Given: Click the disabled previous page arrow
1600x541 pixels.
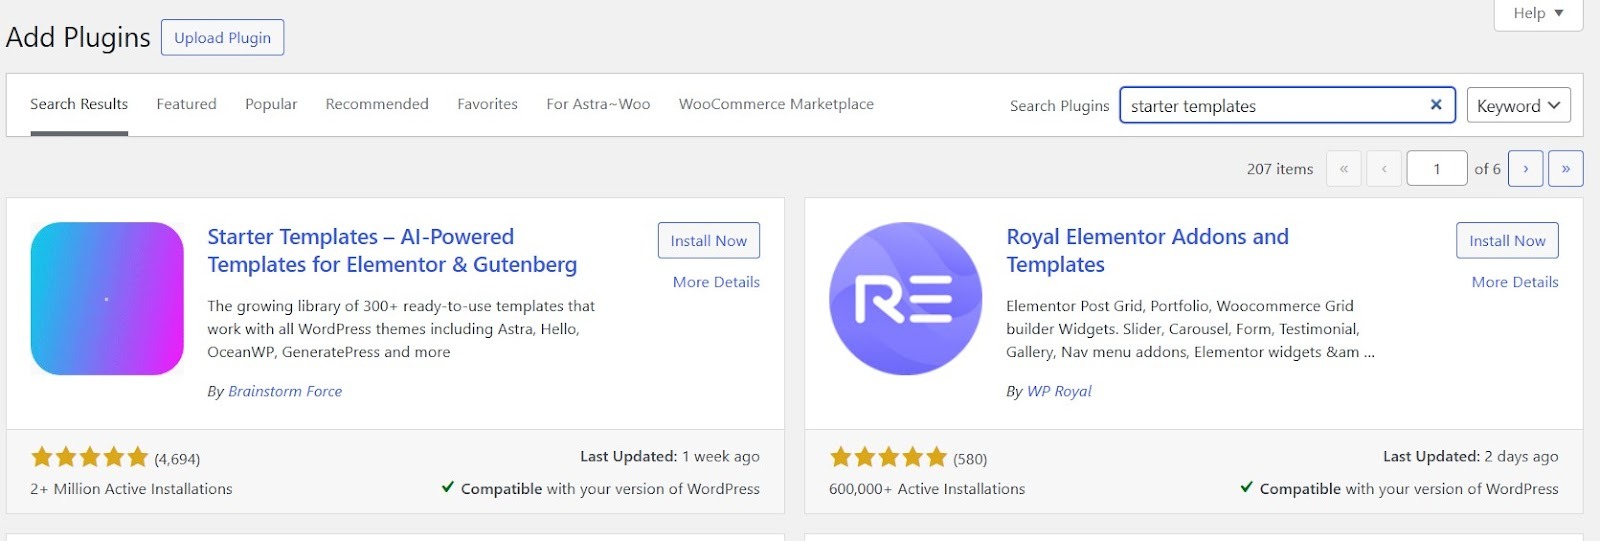Looking at the screenshot, I should pos(1384,169).
